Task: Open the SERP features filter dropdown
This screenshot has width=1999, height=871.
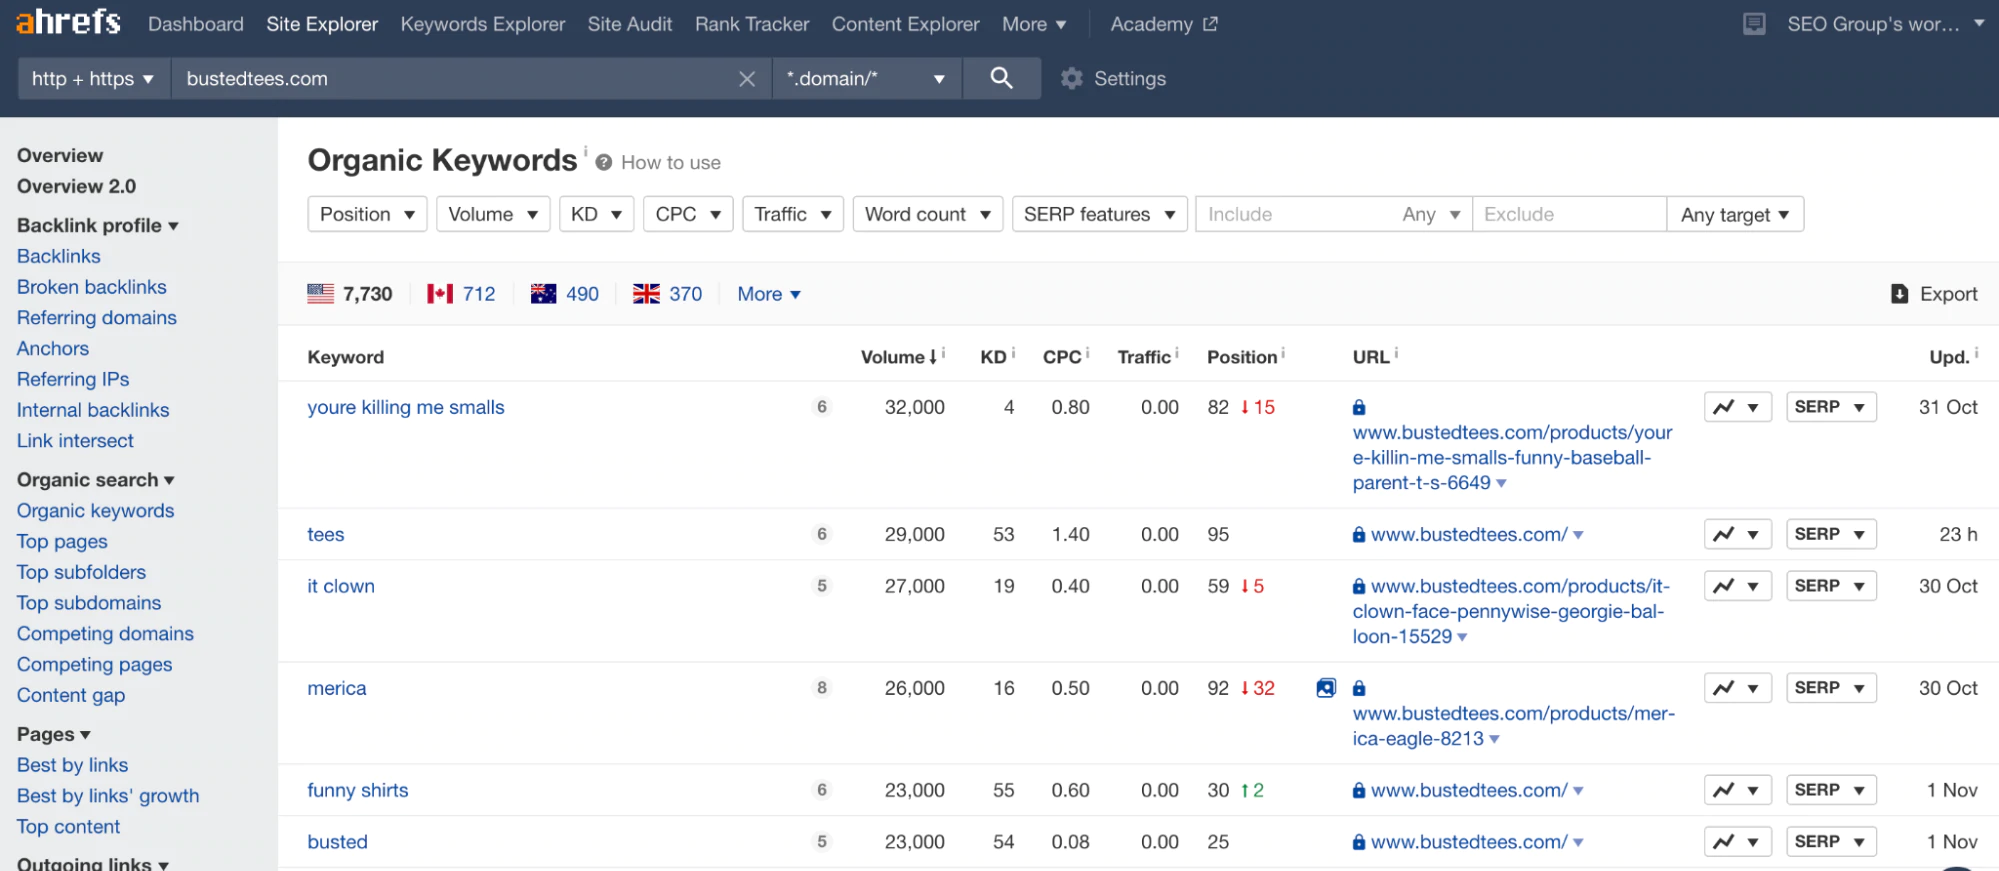Action: [x=1099, y=214]
